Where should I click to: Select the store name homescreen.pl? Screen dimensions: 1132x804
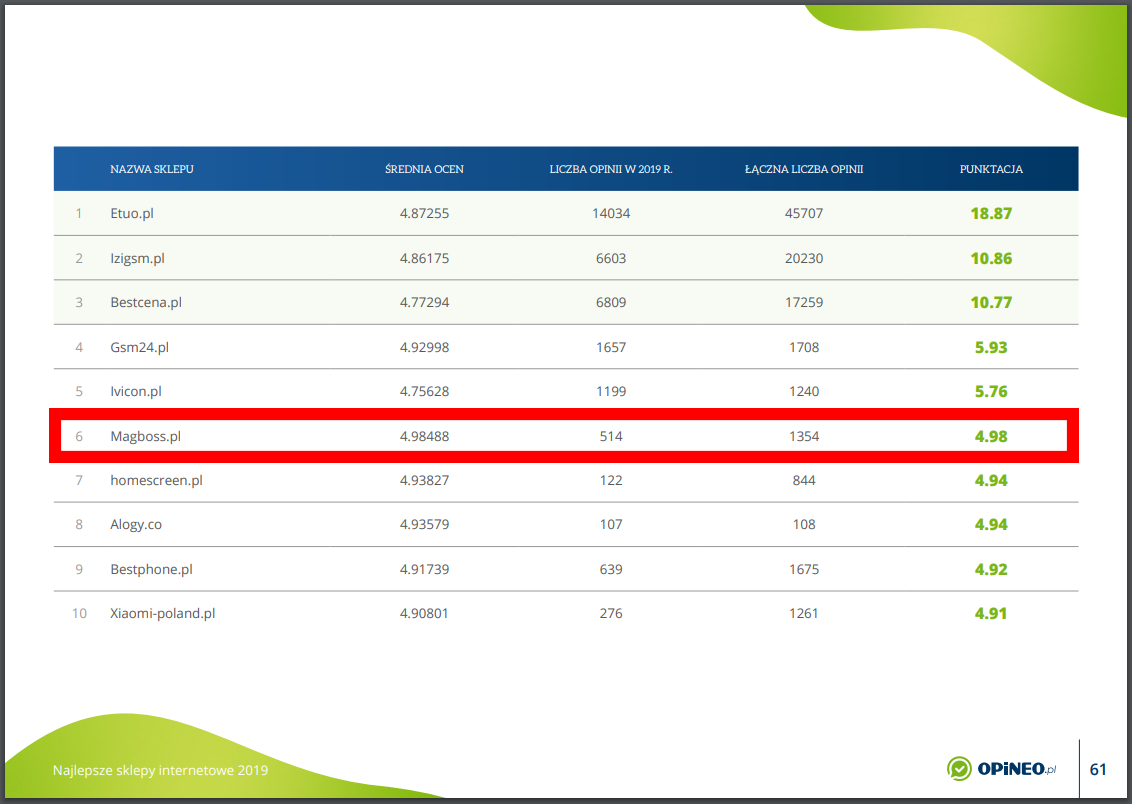[x=156, y=480]
